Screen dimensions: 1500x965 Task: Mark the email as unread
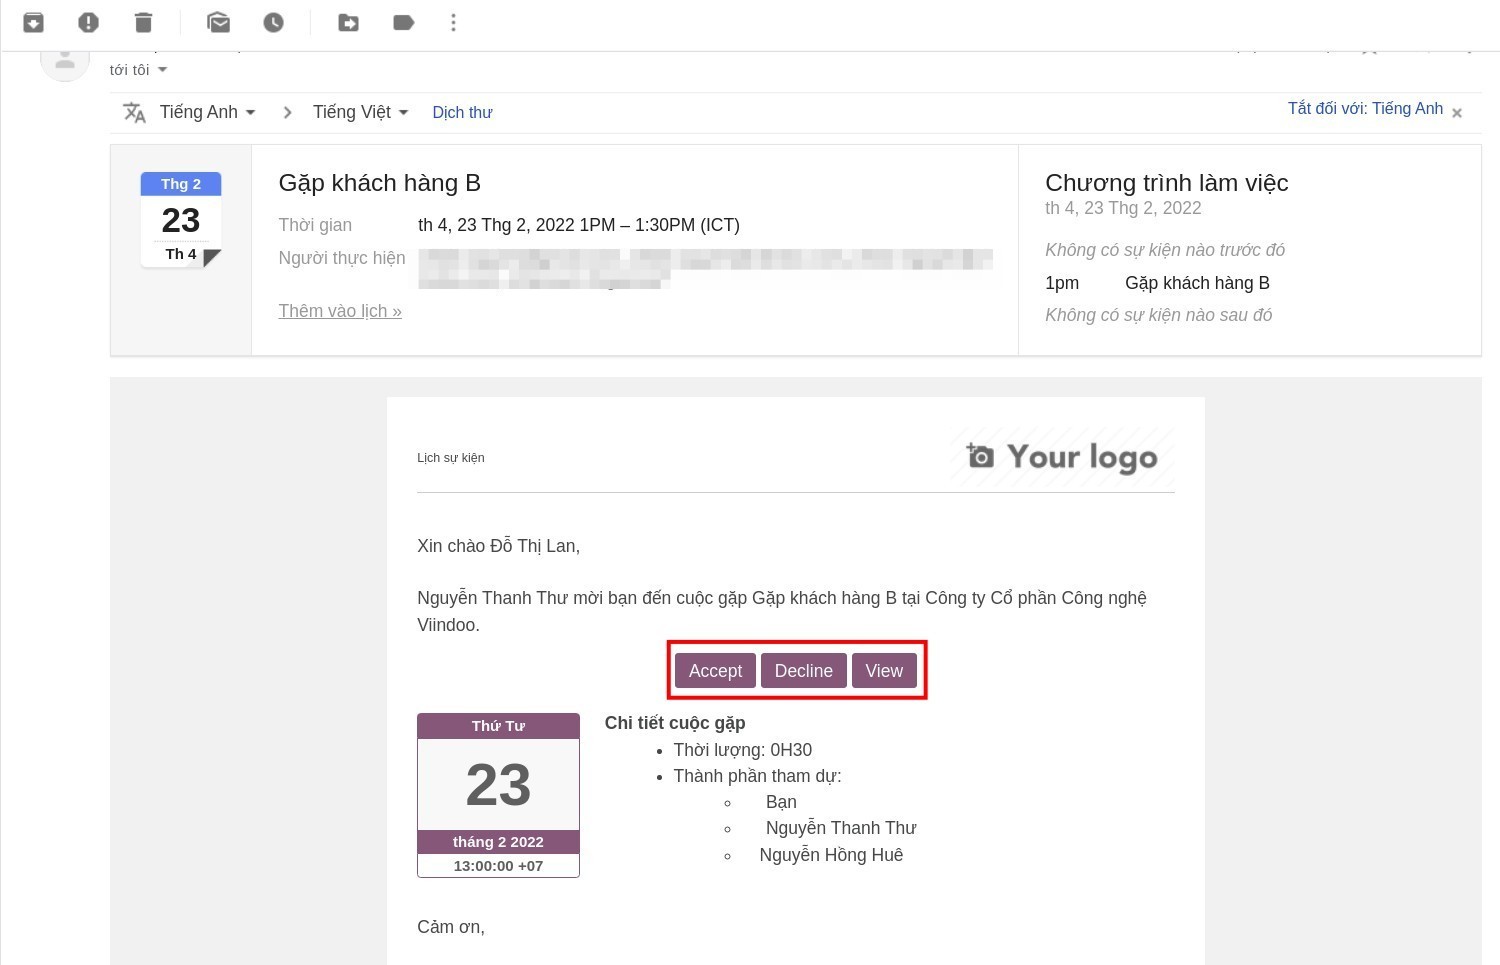point(218,22)
